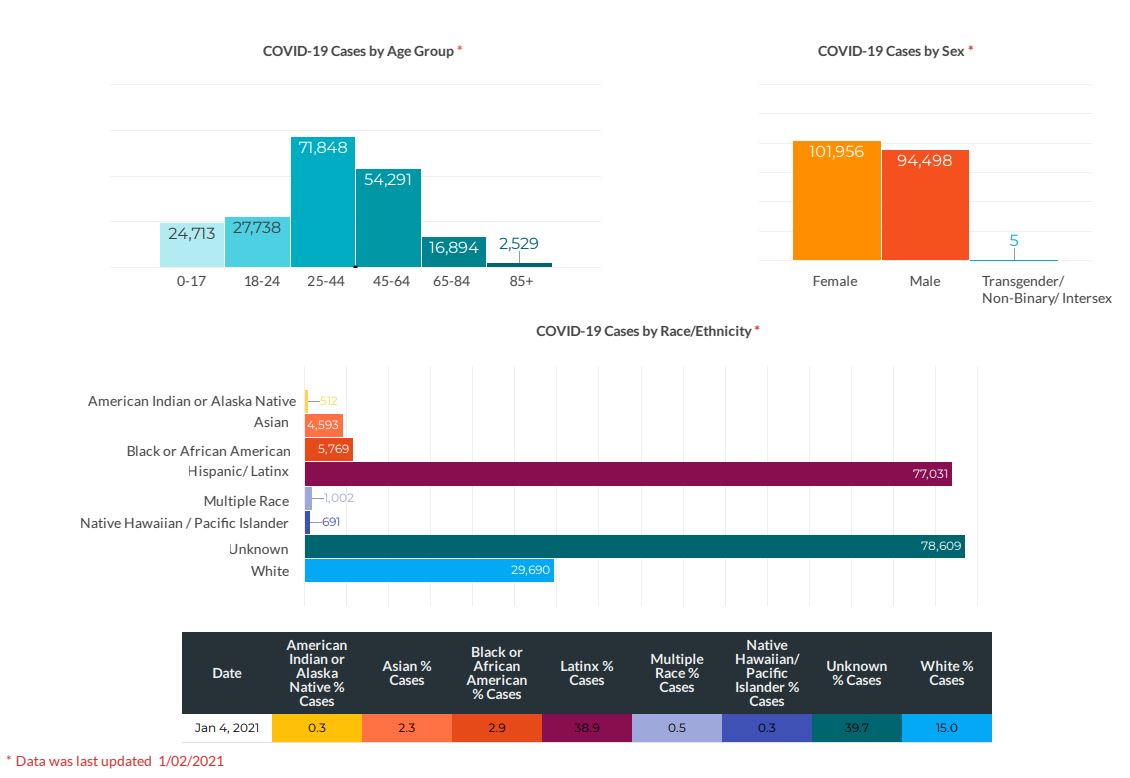Click the Transgender/Non-Binary/Intersex value 5
This screenshot has width=1130, height=778.
point(1013,241)
